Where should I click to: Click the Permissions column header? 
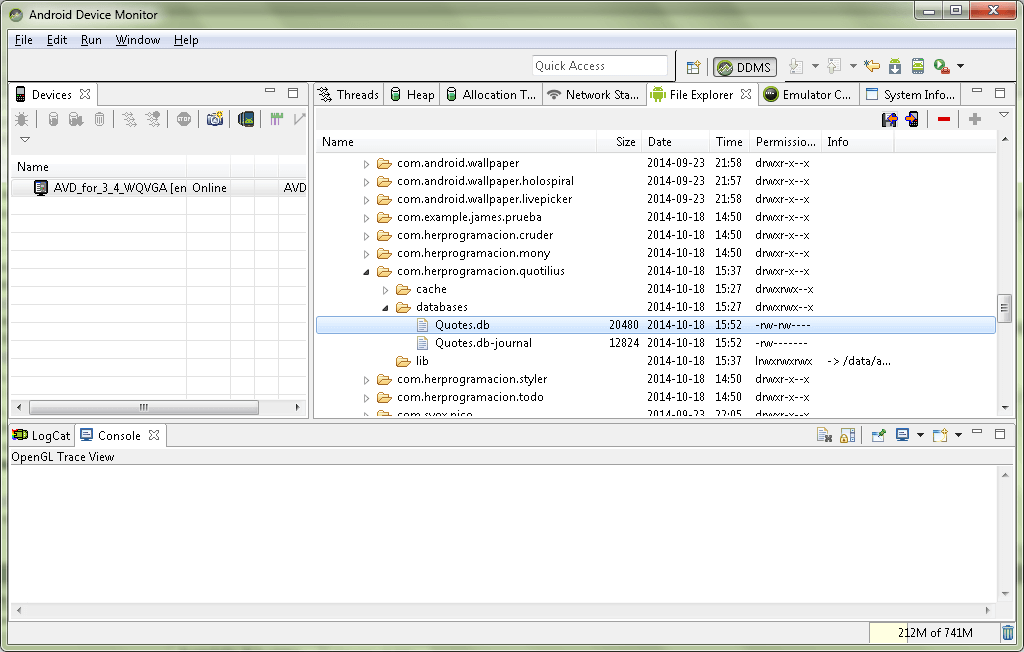coord(786,142)
